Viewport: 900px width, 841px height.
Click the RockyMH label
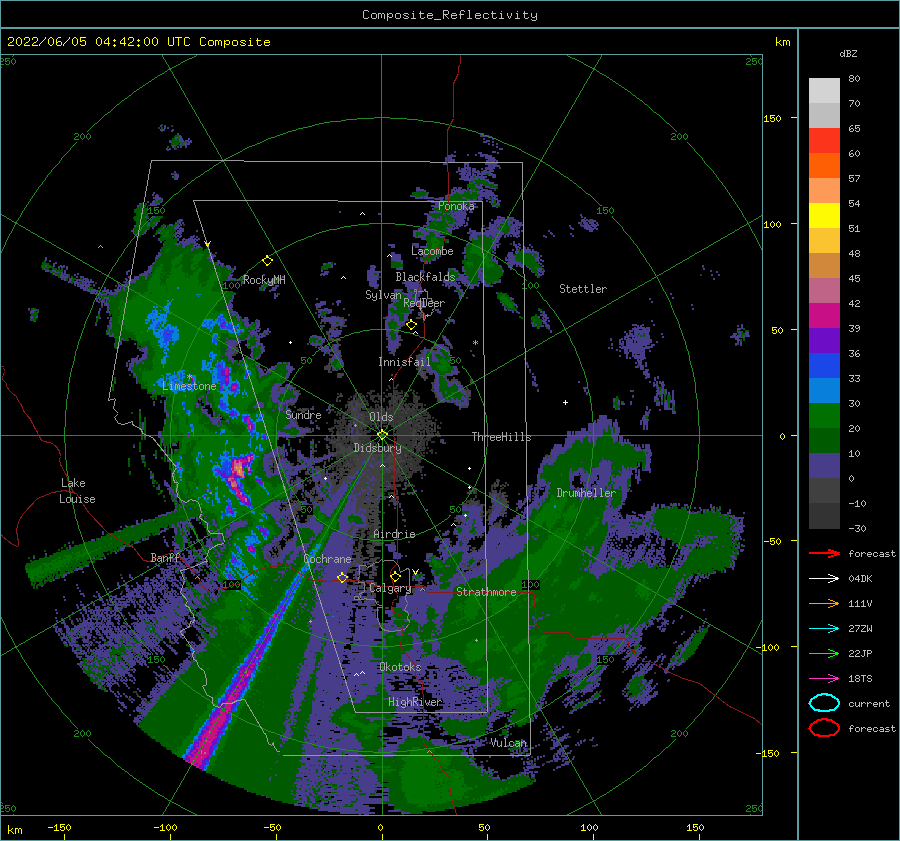pos(264,280)
